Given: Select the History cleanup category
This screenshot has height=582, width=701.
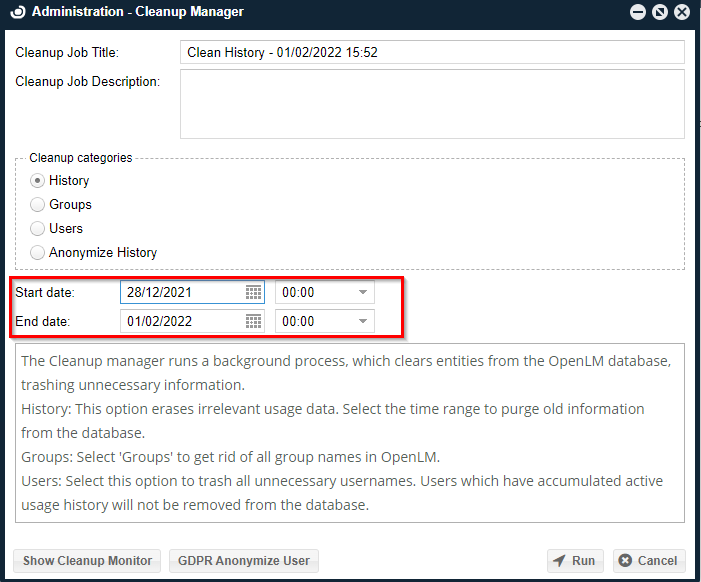Looking at the screenshot, I should 38,181.
